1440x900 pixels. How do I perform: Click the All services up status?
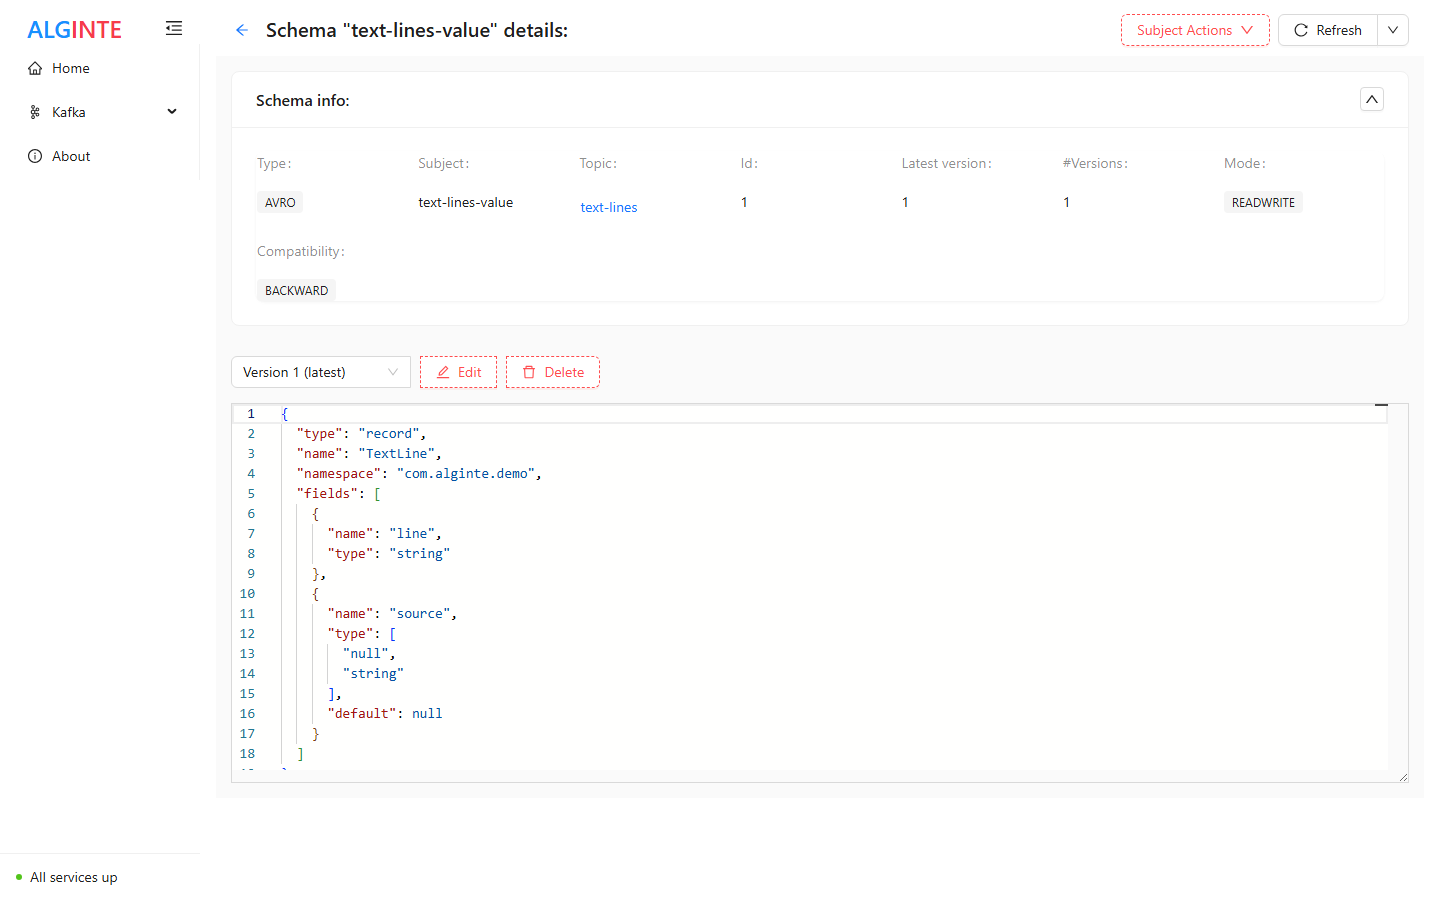tap(74, 877)
